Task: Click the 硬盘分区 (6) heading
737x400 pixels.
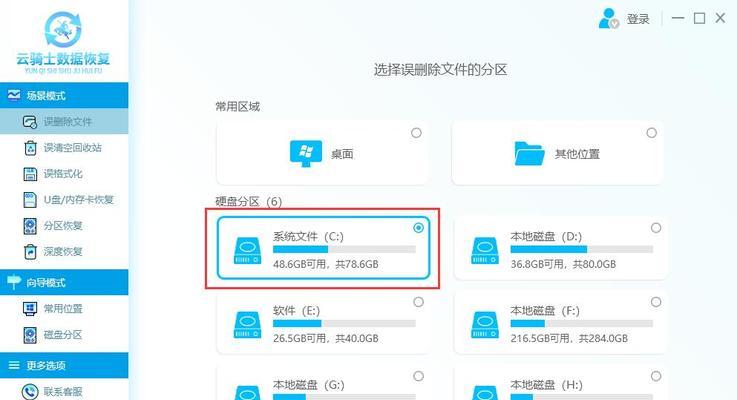Action: click(x=249, y=202)
